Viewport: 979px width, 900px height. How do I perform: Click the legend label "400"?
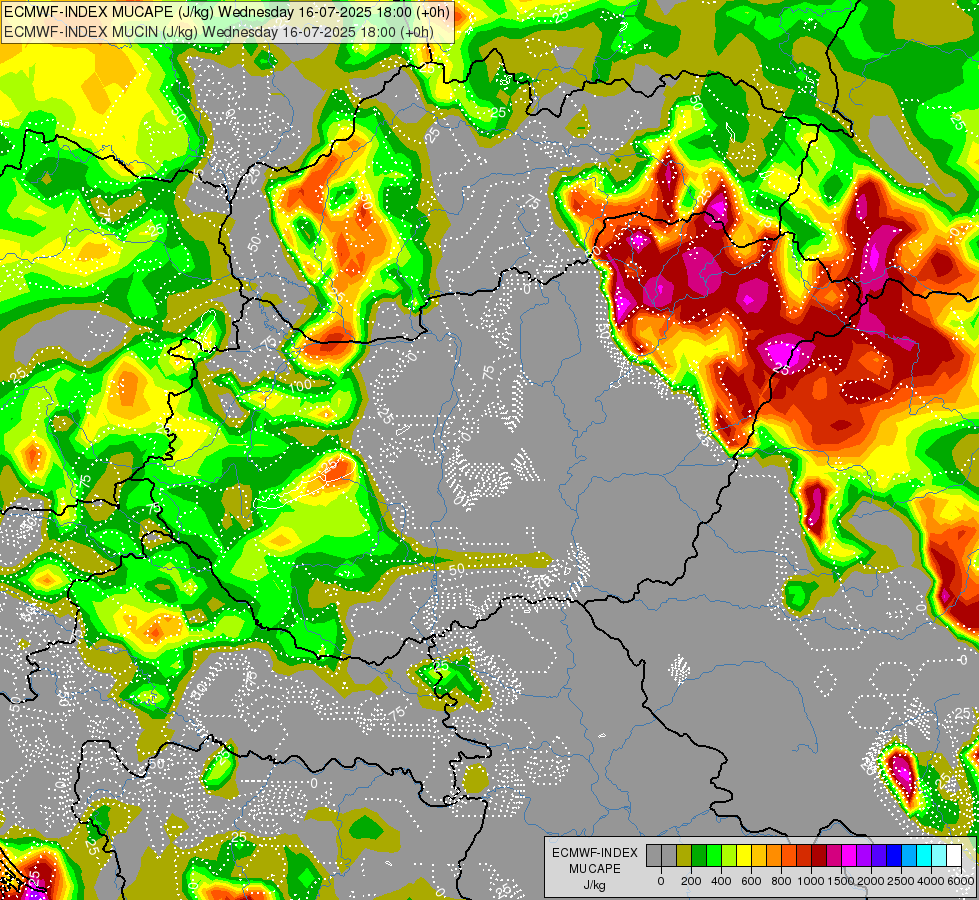click(x=721, y=881)
